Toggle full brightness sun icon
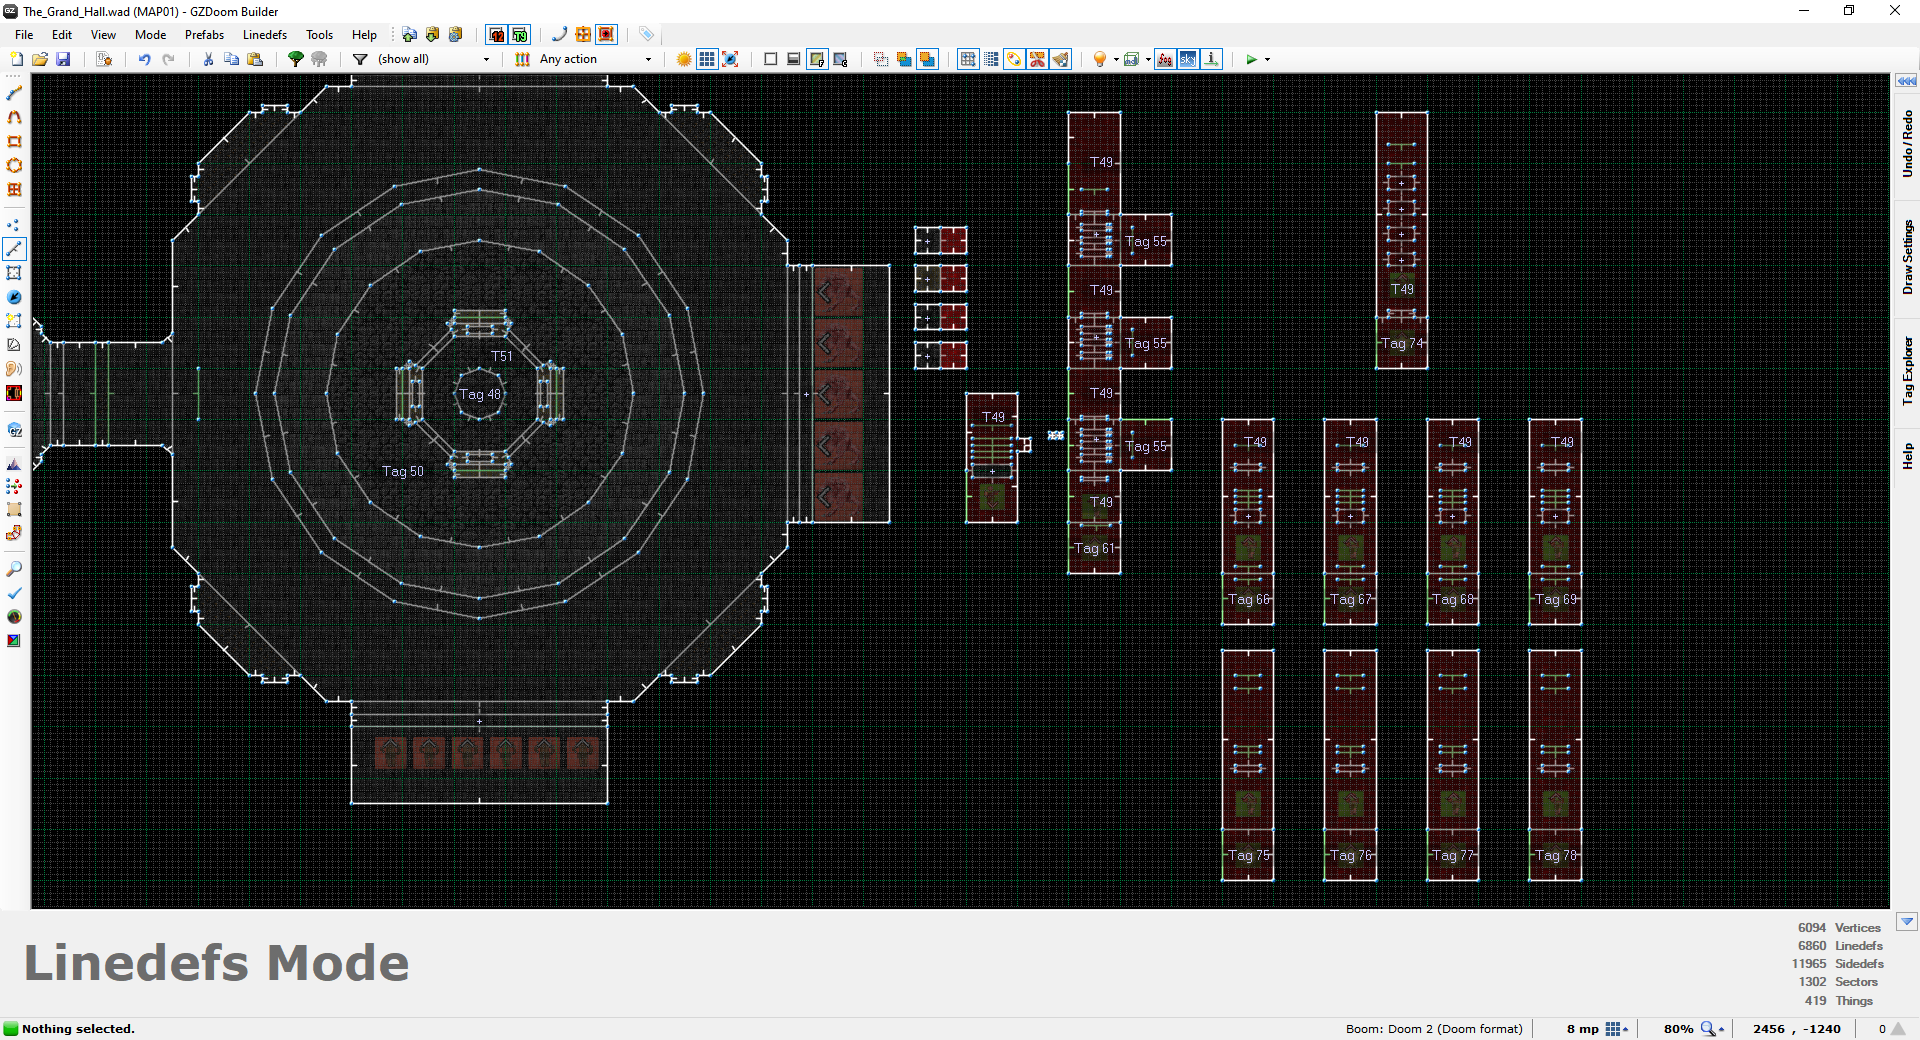1920x1040 pixels. [x=684, y=59]
